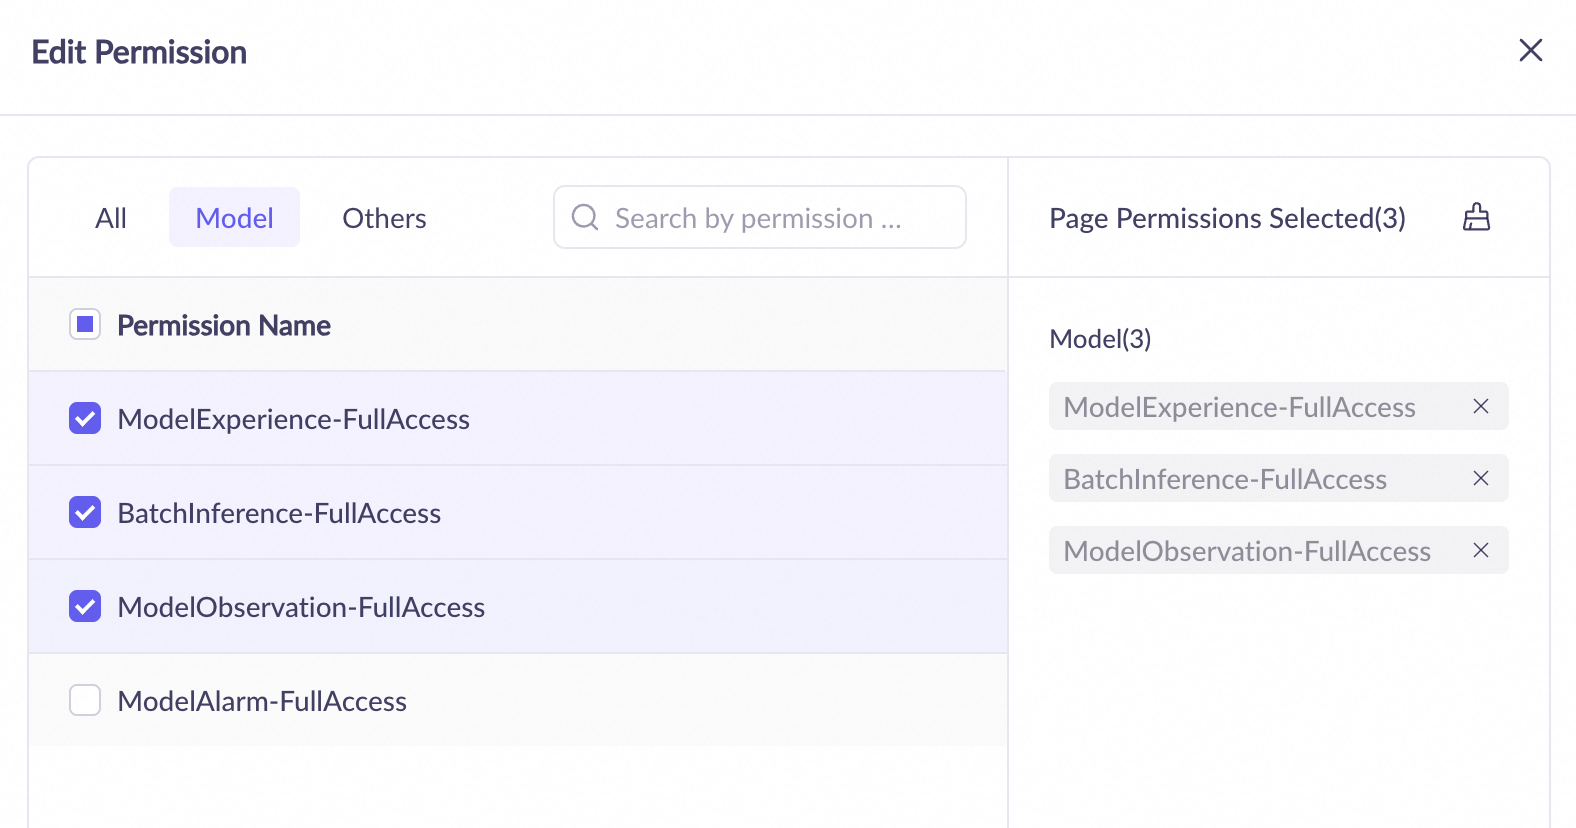Focus the Search by permission field

point(770,218)
